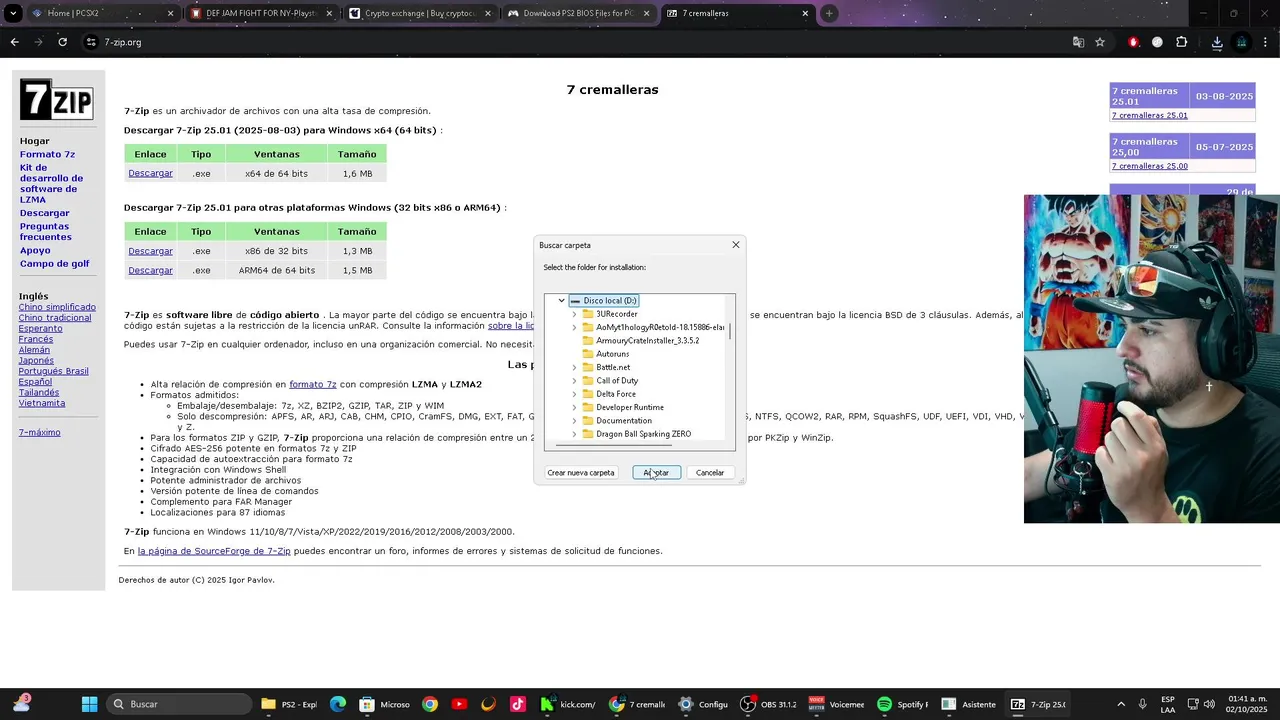Viewport: 1280px width, 720px height.
Task: Open the Windows Start menu
Action: 89,704
